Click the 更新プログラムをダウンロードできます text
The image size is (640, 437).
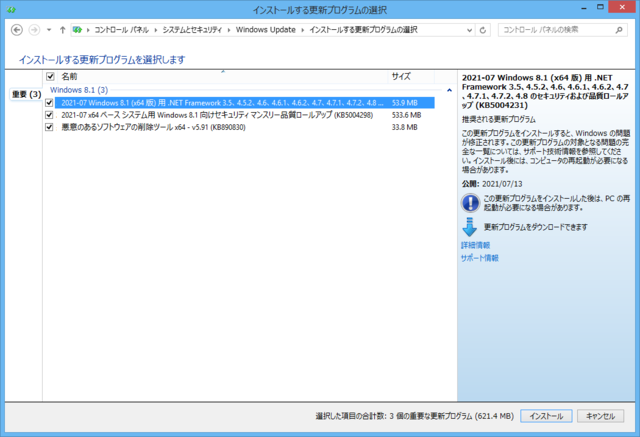(x=536, y=227)
